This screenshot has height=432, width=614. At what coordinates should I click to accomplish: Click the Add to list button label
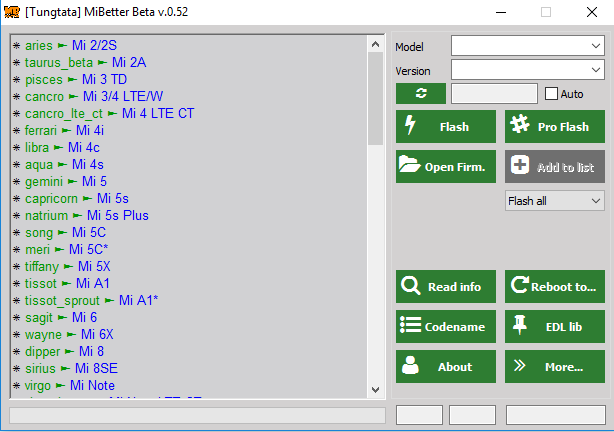pos(565,168)
